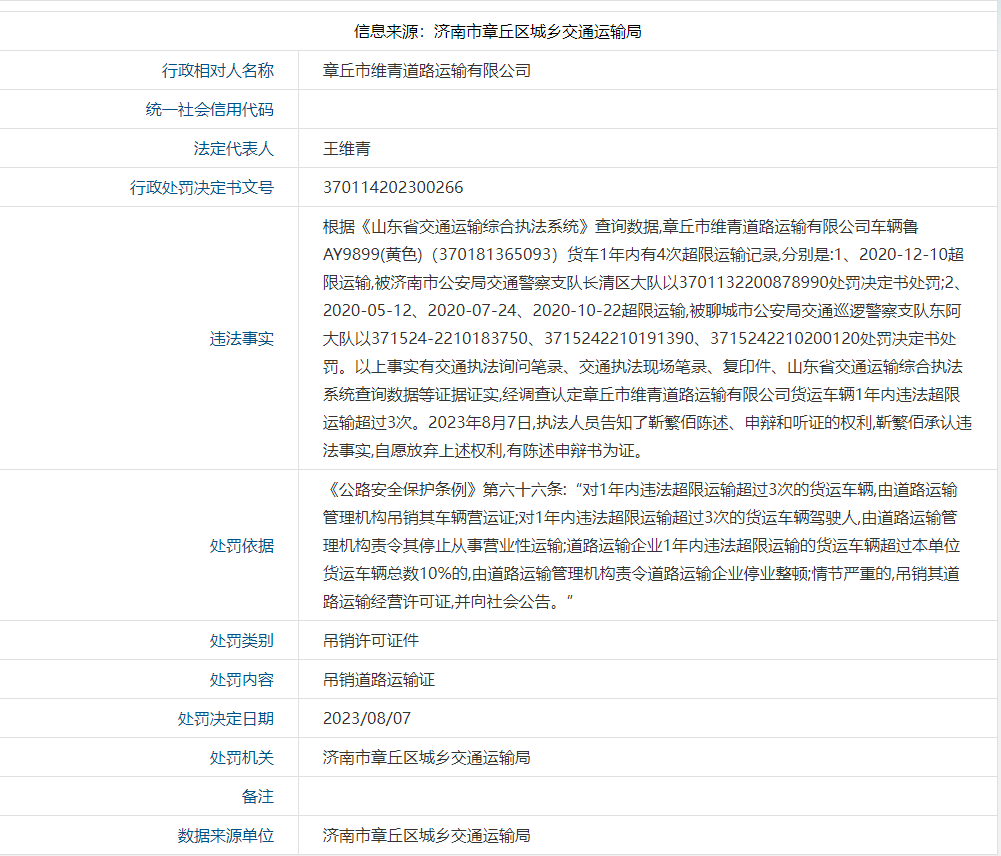This screenshot has height=856, width=1001.
Task: Click the paragraph starting '《公路安全保护条例》第六十六条'
Action: (642, 545)
